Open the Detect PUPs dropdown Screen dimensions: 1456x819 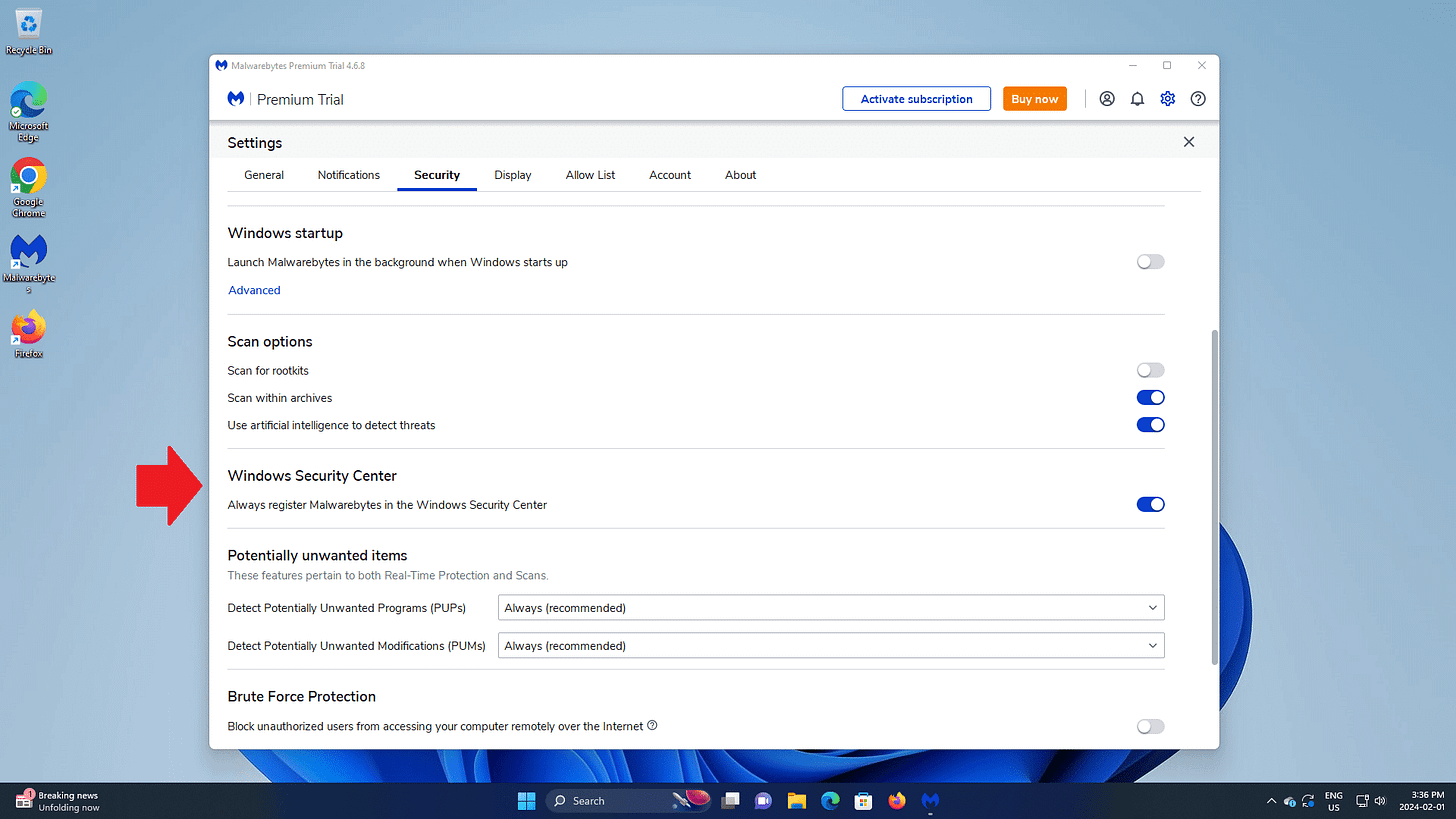(830, 607)
